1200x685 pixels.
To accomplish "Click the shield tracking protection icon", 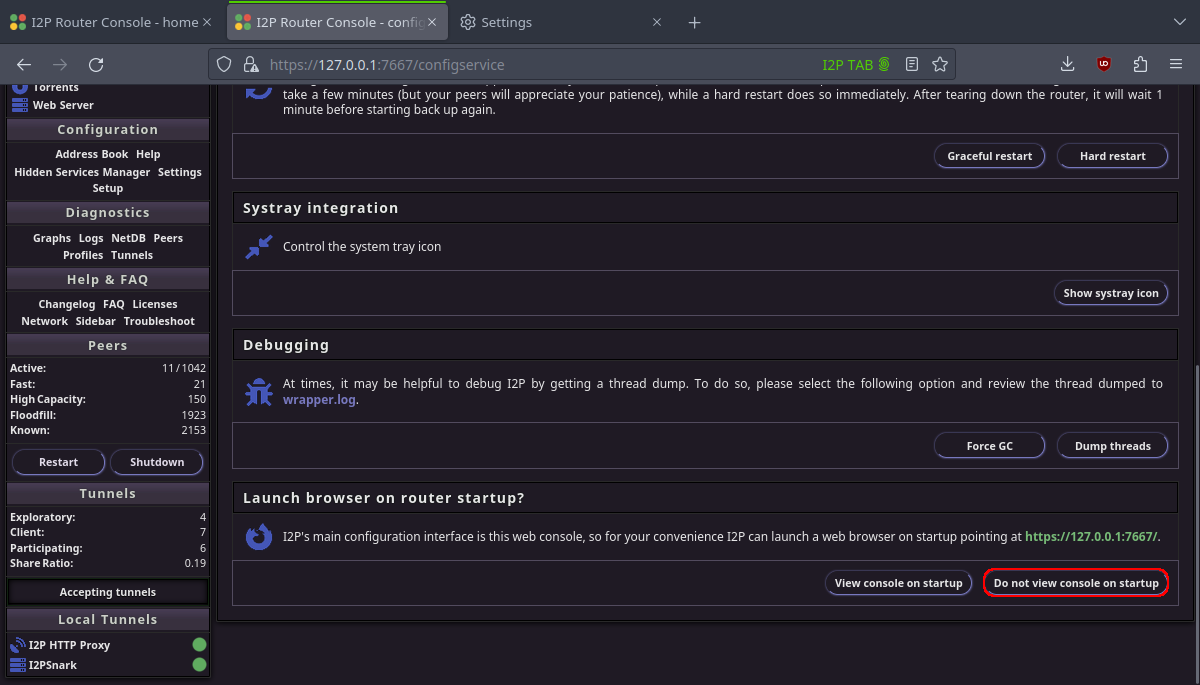I will coord(225,64).
